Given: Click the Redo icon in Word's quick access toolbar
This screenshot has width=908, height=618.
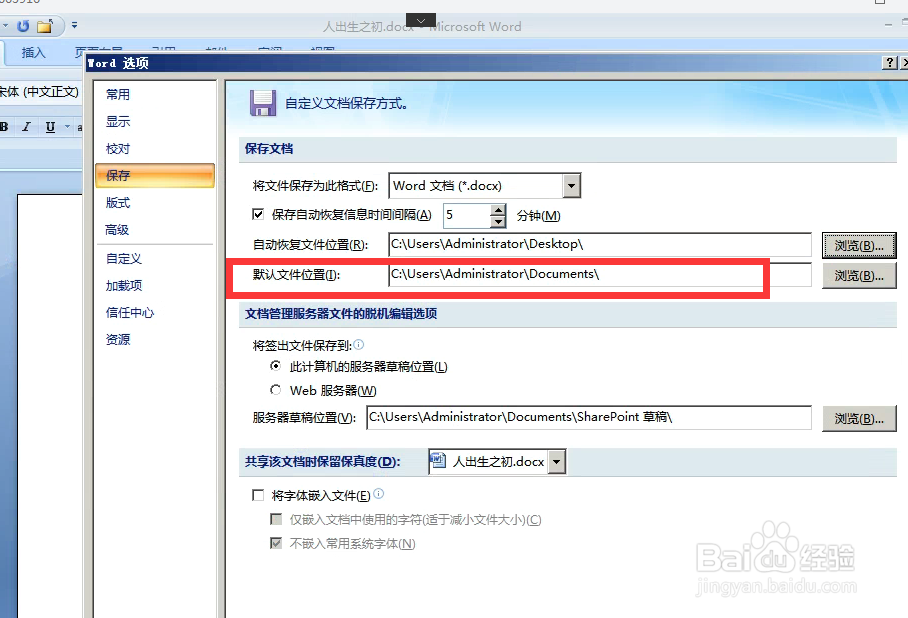Looking at the screenshot, I should pyautogui.click(x=23, y=26).
